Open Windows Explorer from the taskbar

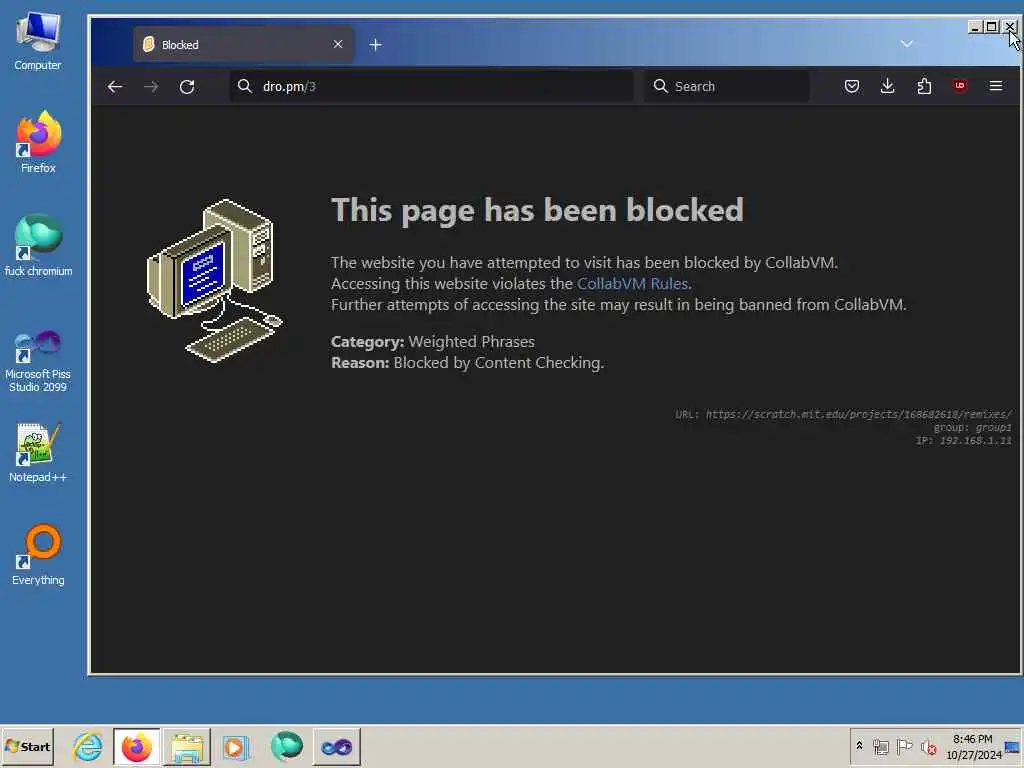click(x=187, y=746)
